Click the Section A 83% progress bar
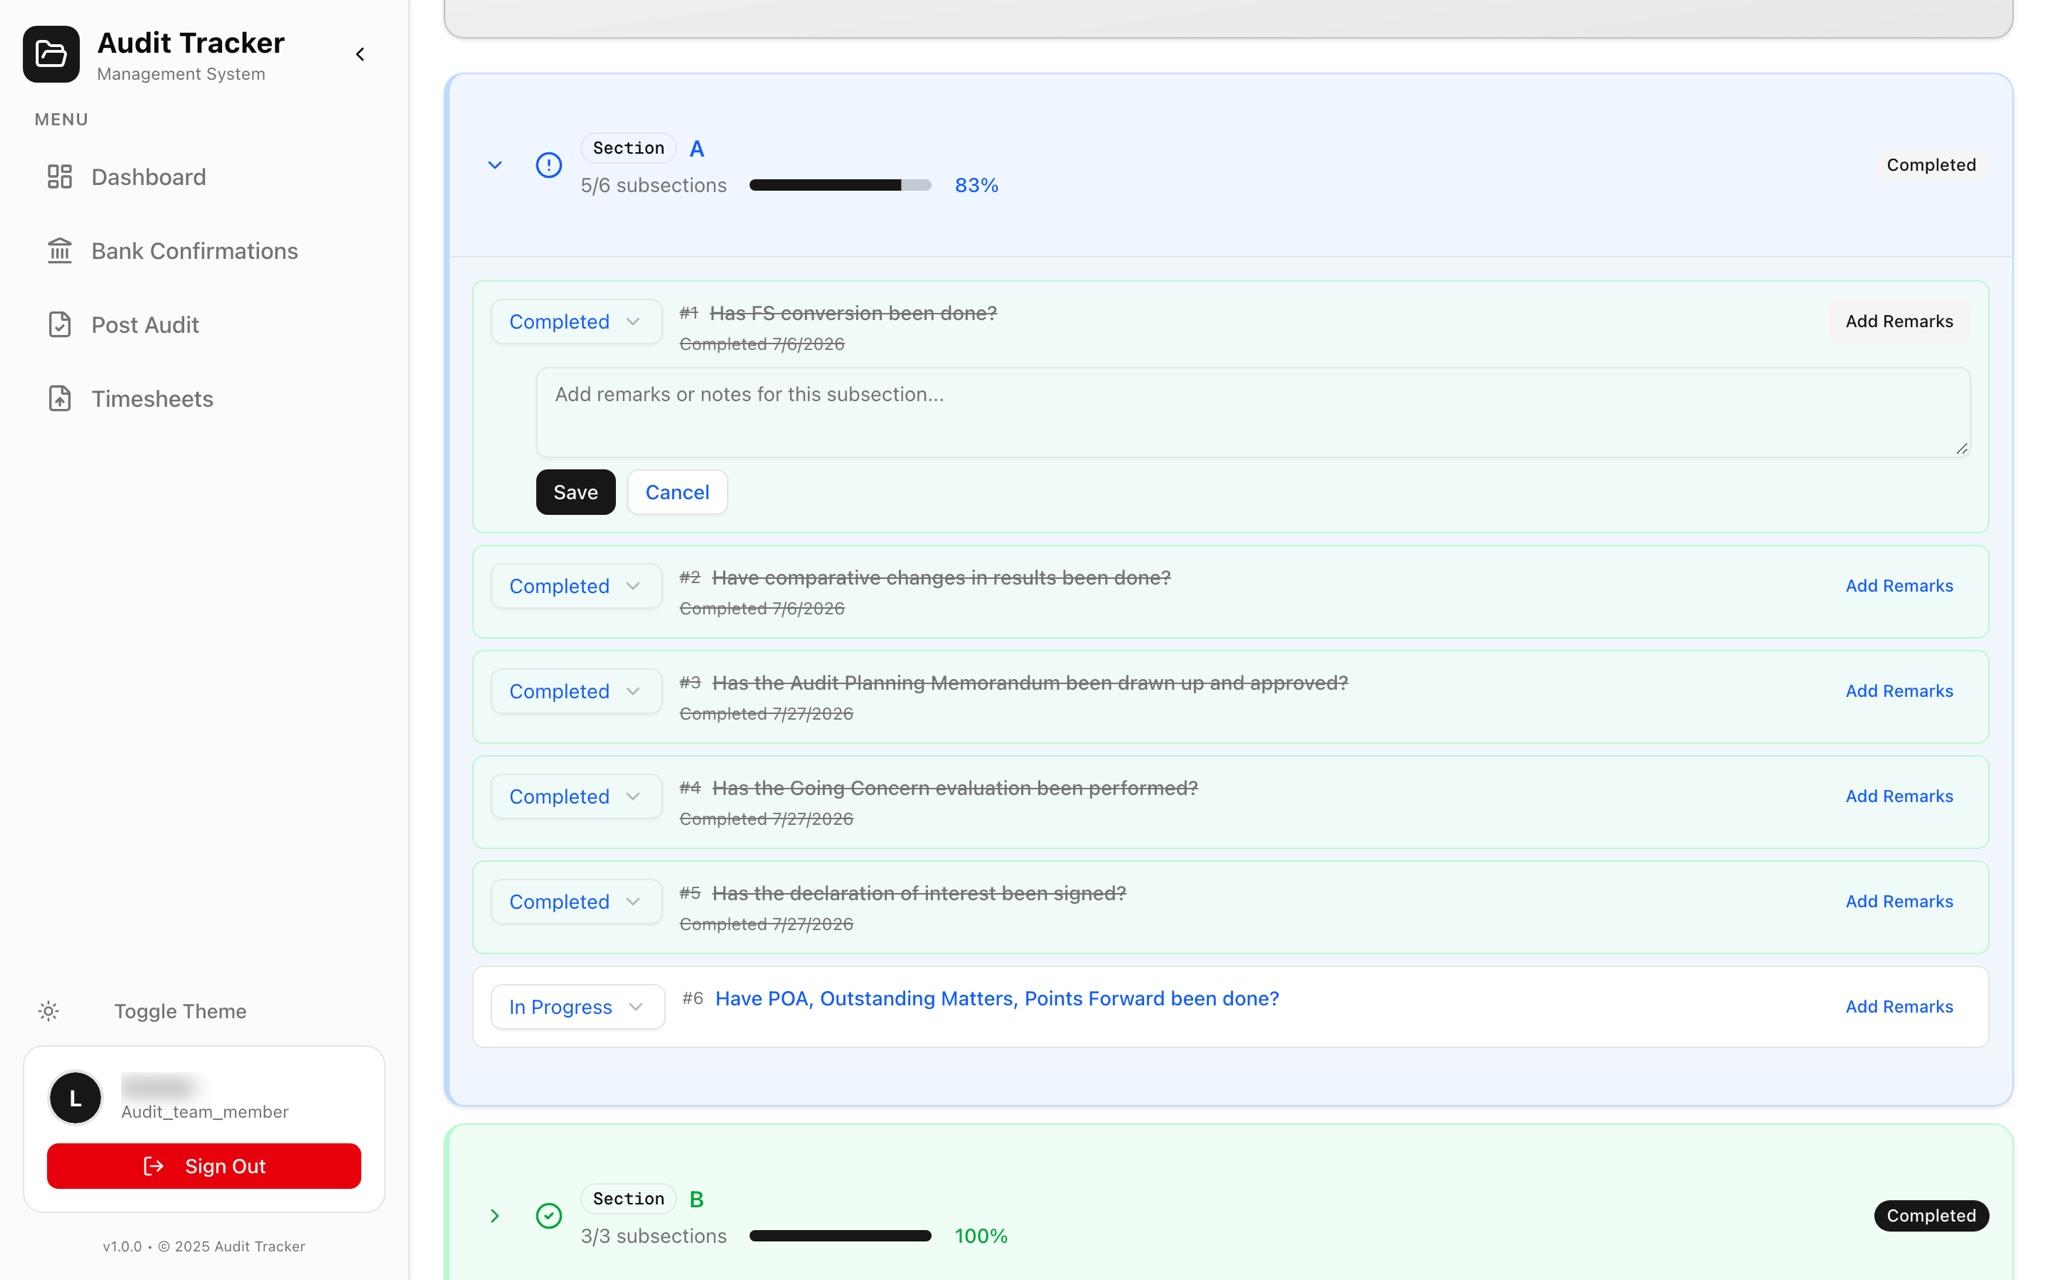2048x1280 pixels. pyautogui.click(x=840, y=185)
